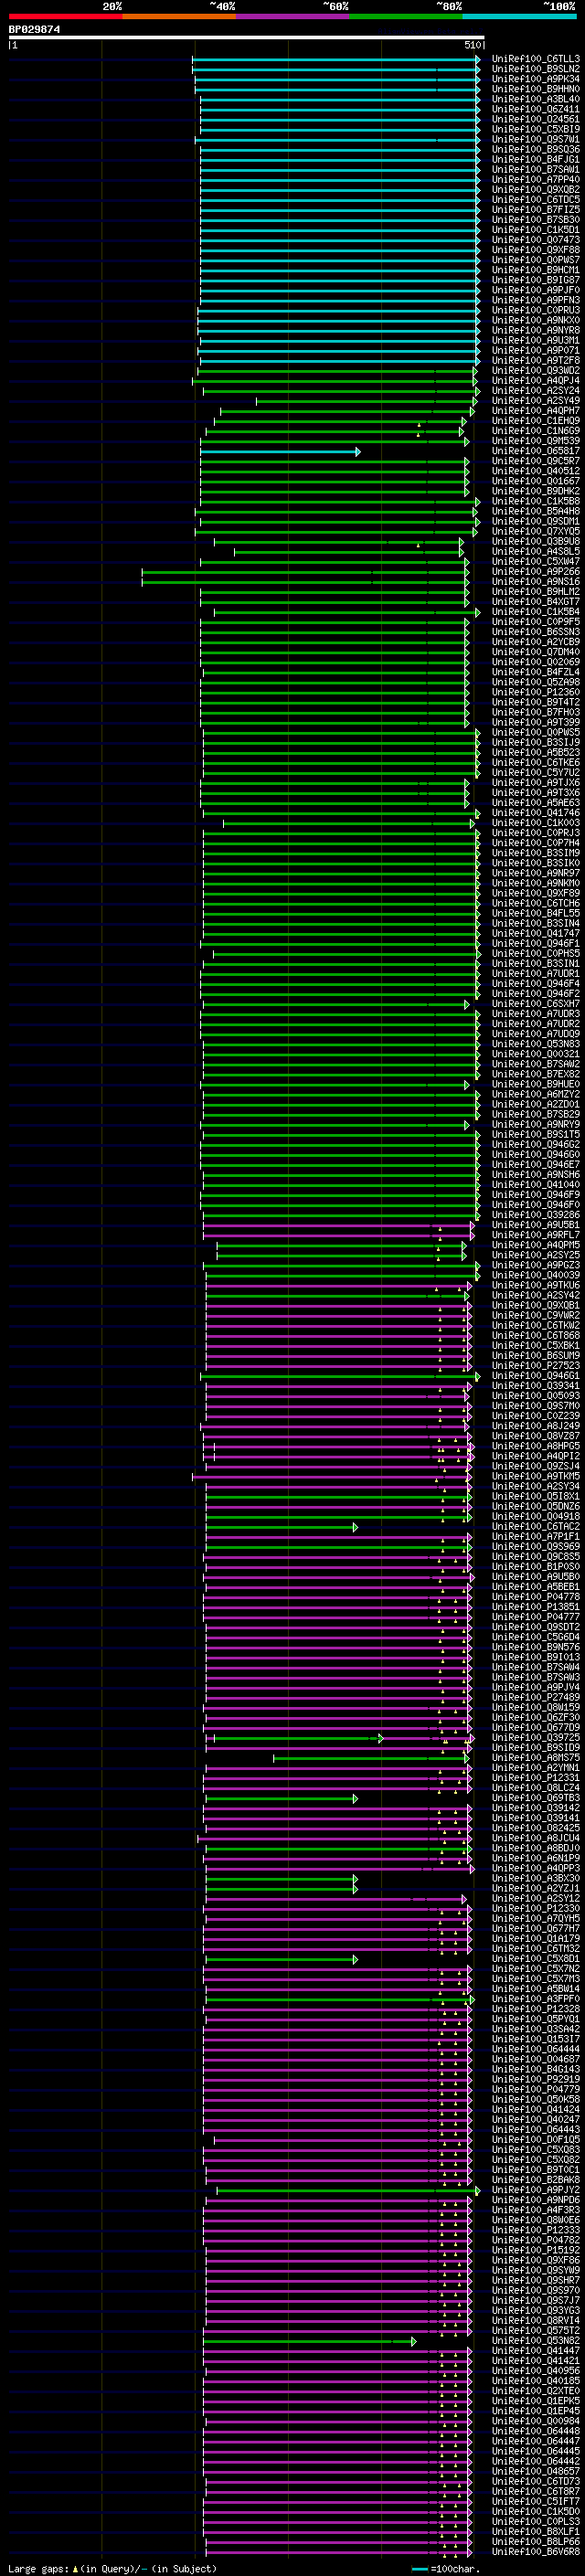Select the UniRef100_Q41746 label
585x2576 pixels.
535,813
